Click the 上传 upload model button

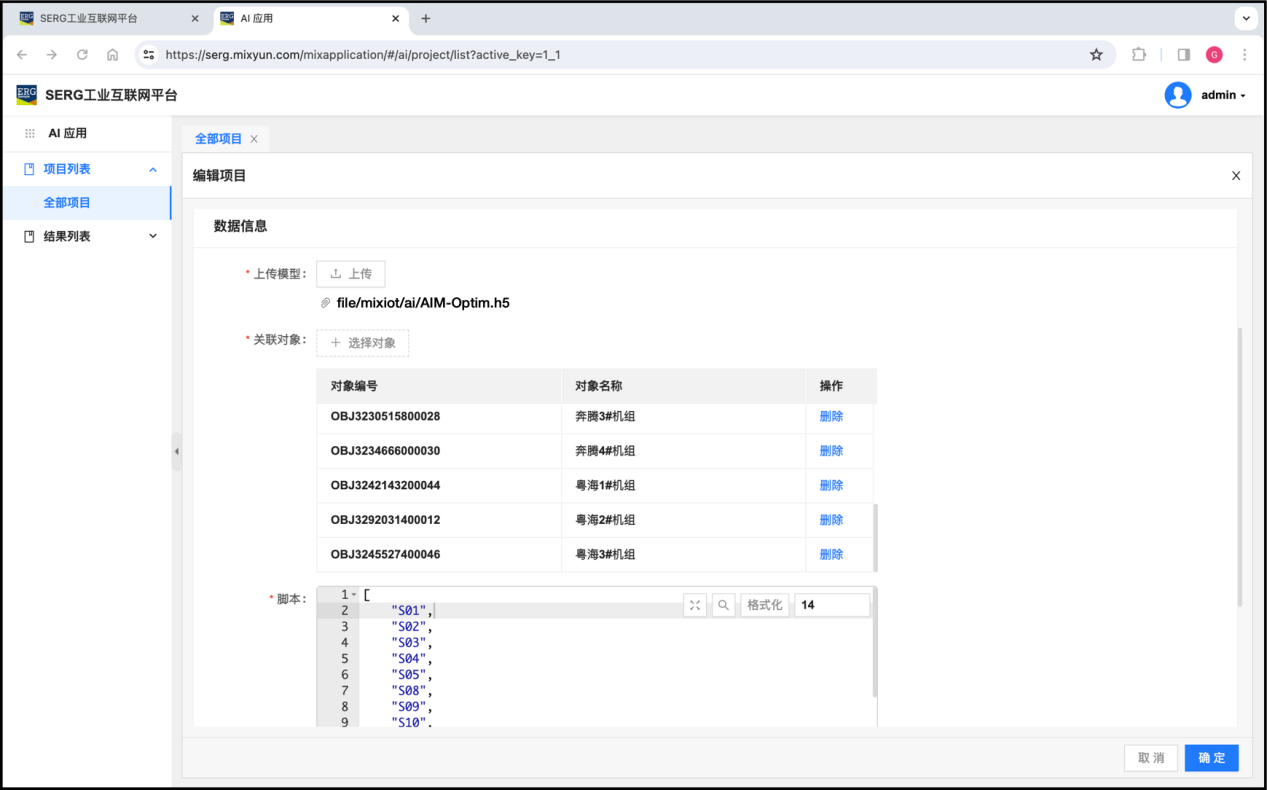351,274
